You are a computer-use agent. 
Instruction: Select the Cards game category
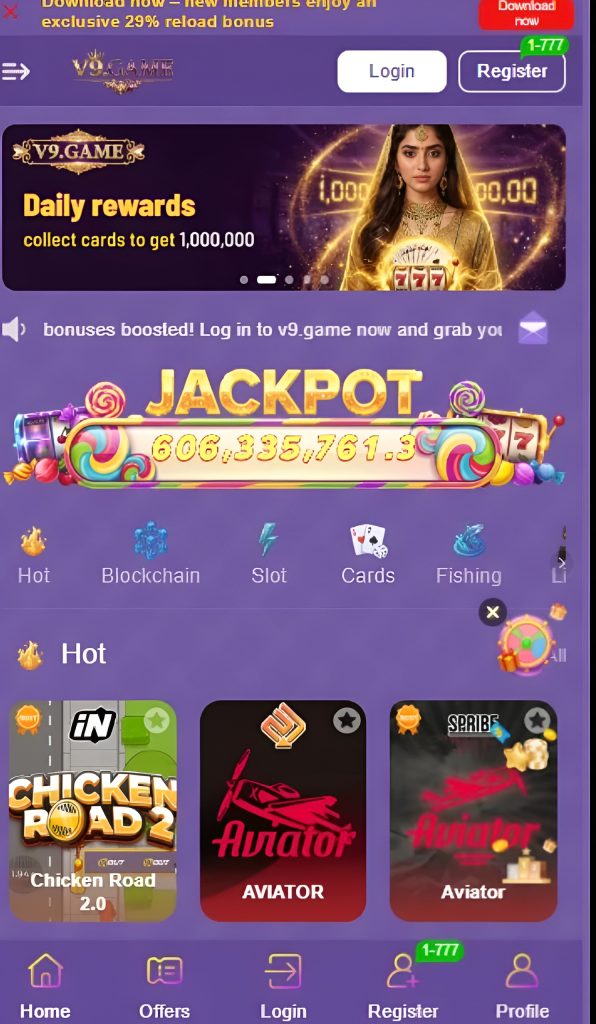tap(368, 553)
